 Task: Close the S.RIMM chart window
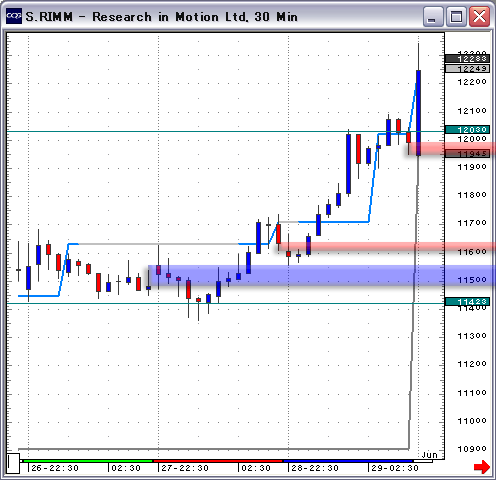pyautogui.click(x=479, y=16)
